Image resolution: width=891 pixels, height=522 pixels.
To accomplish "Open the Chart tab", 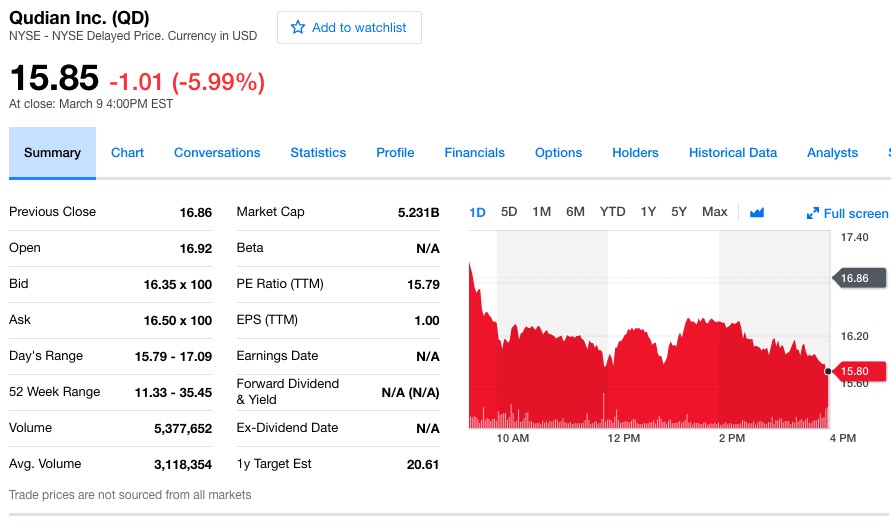I will point(127,153).
